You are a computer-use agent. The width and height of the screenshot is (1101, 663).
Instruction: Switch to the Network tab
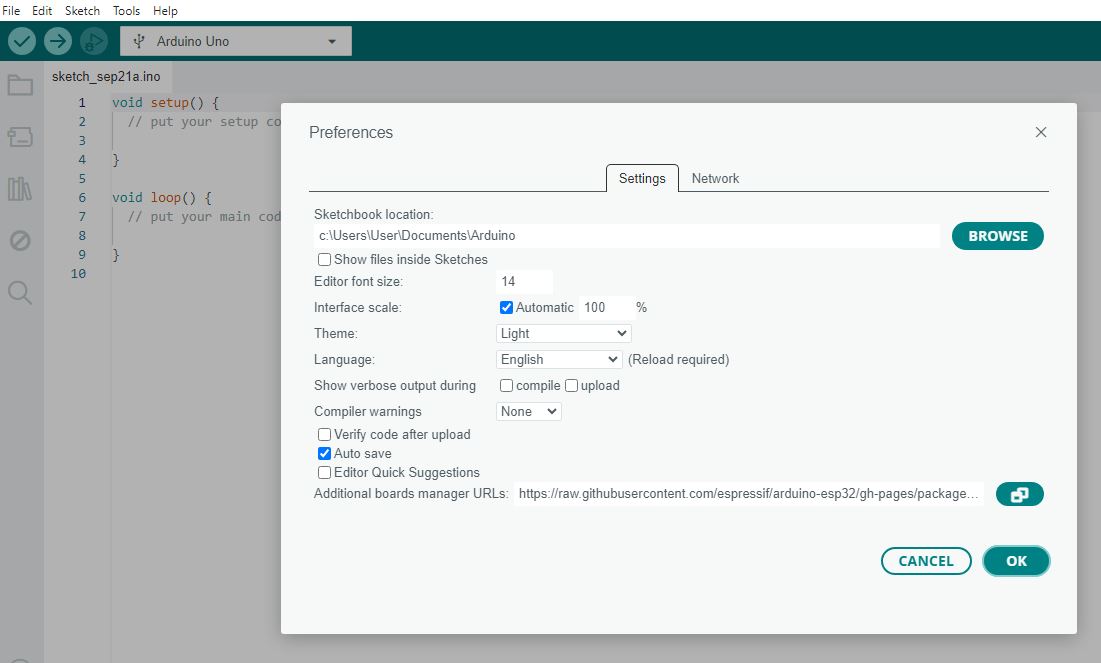715,178
